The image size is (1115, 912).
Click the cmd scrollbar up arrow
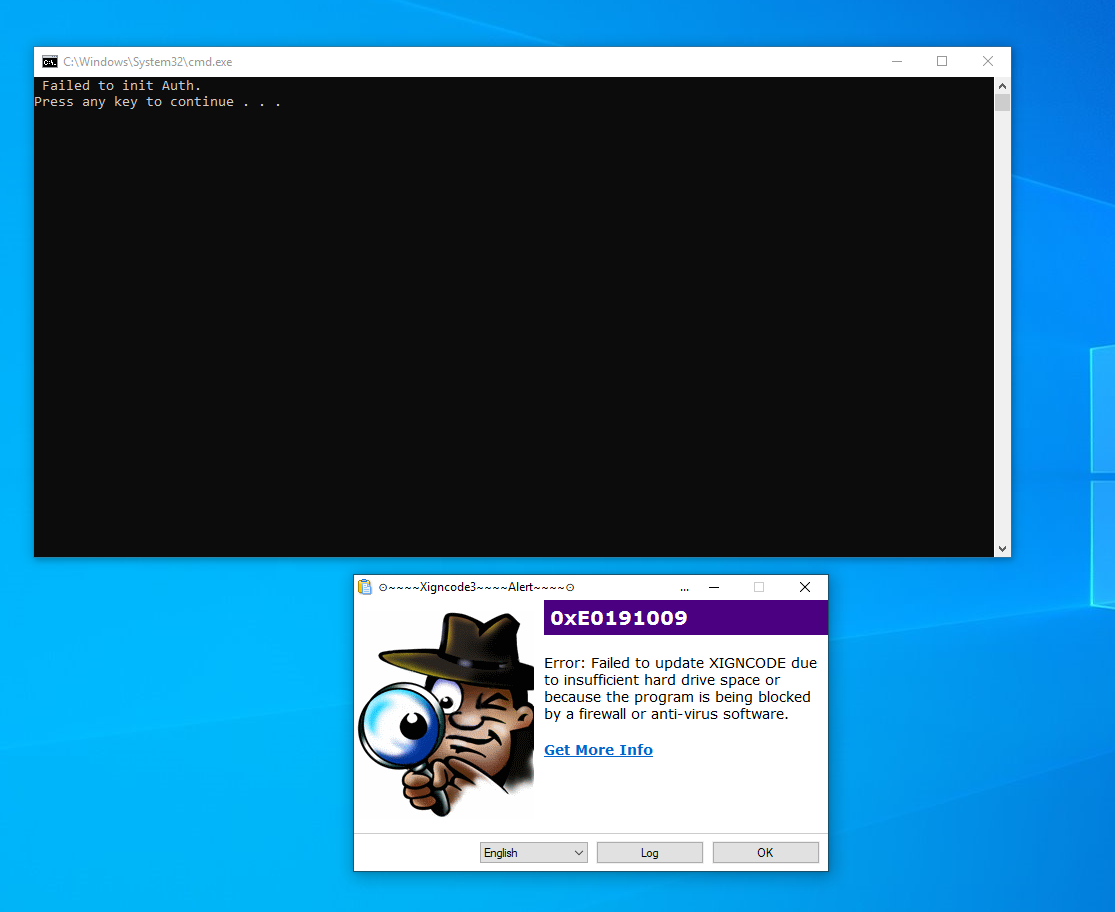(1002, 86)
